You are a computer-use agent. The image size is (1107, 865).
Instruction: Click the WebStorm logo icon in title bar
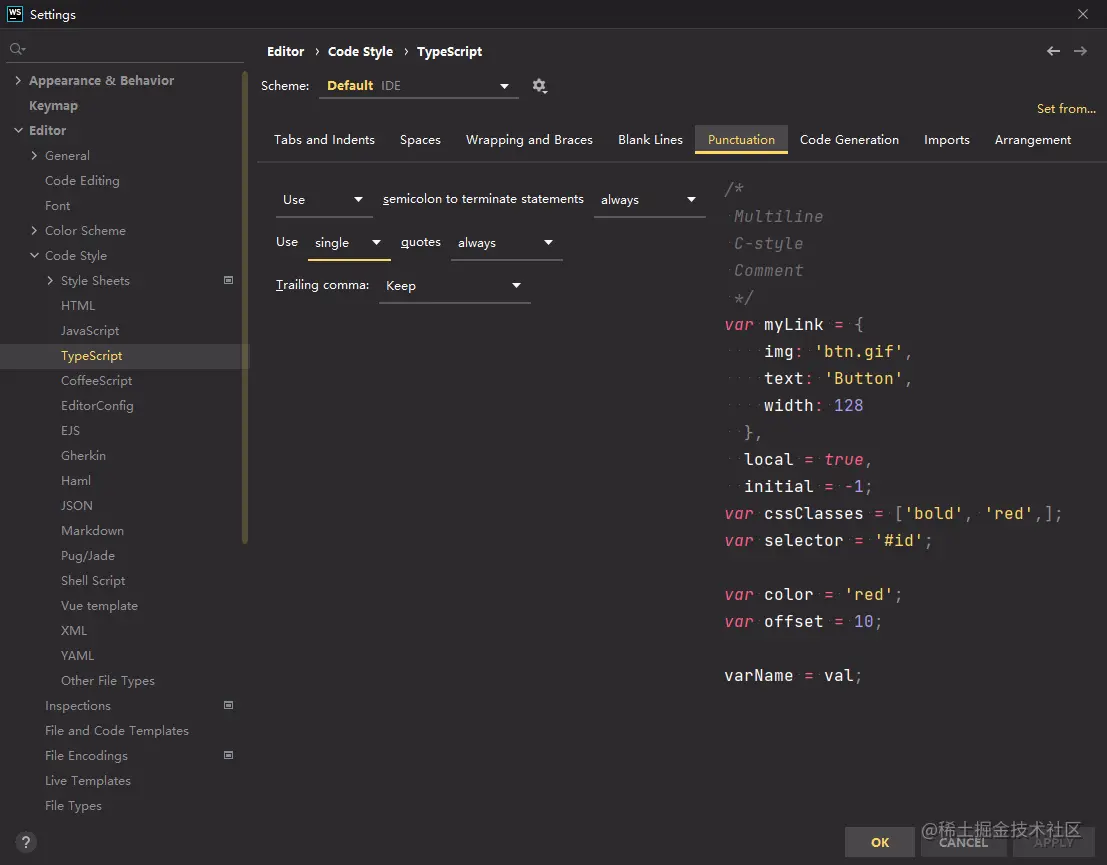point(14,14)
